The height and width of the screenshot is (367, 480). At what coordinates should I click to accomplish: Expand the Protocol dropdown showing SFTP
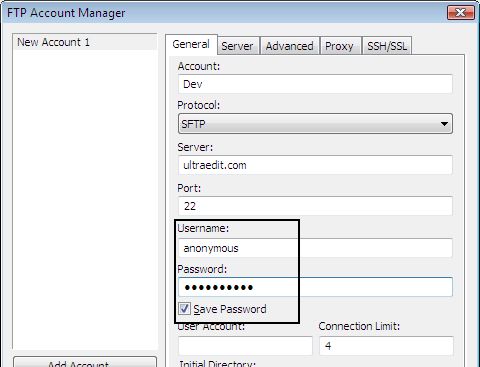pyautogui.click(x=315, y=124)
